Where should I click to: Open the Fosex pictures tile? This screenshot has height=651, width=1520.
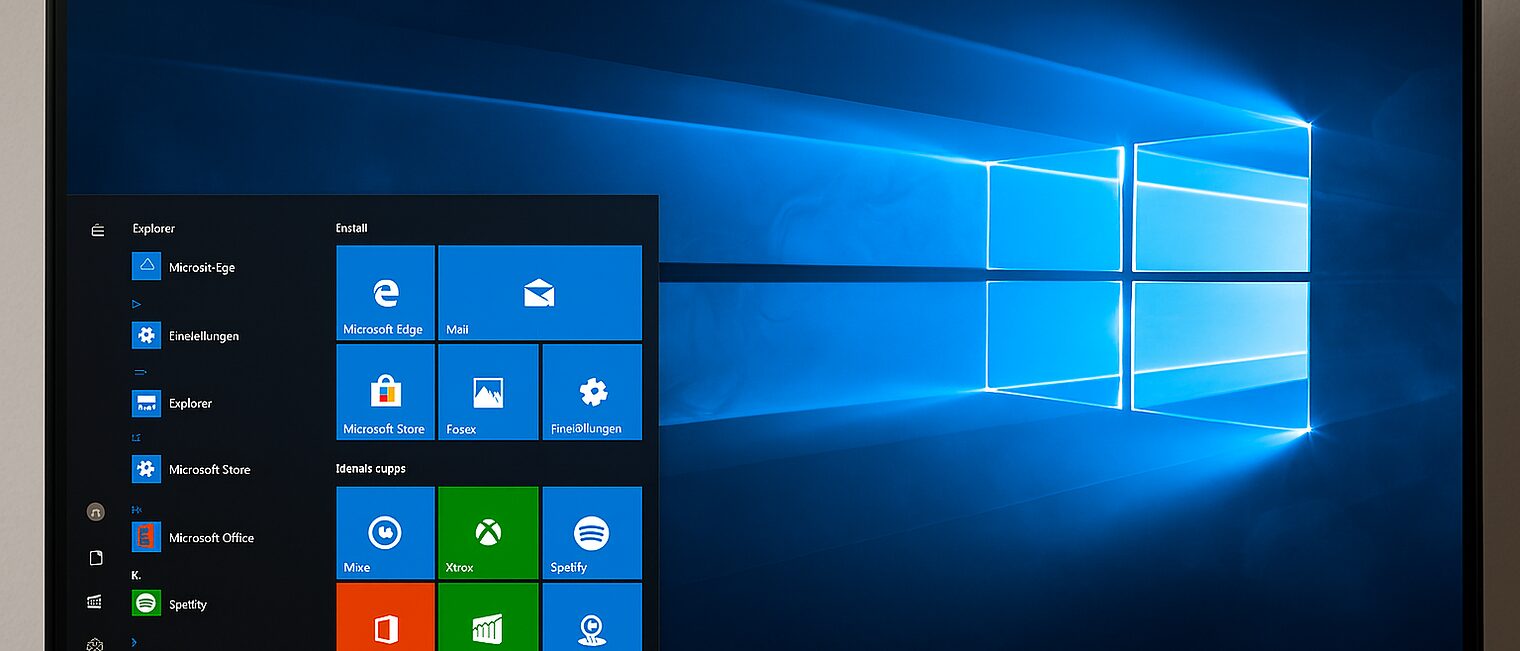[x=488, y=392]
